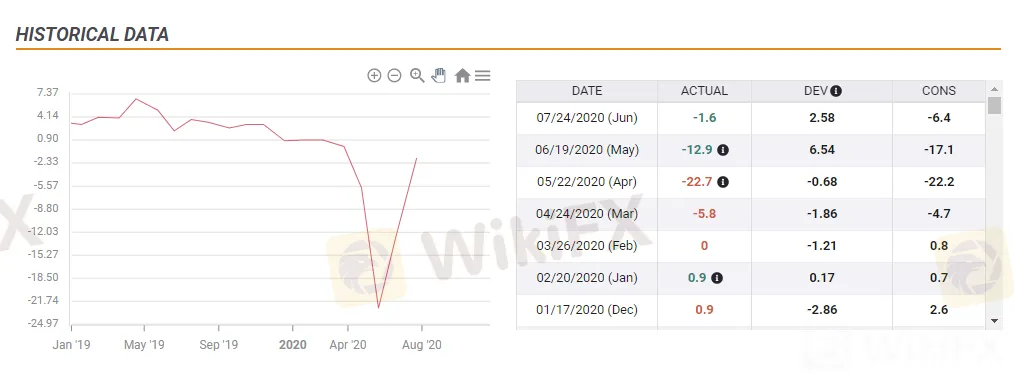Click info icon next to -22.7 value
Viewport: 1014px width, 391px height.
[723, 182]
